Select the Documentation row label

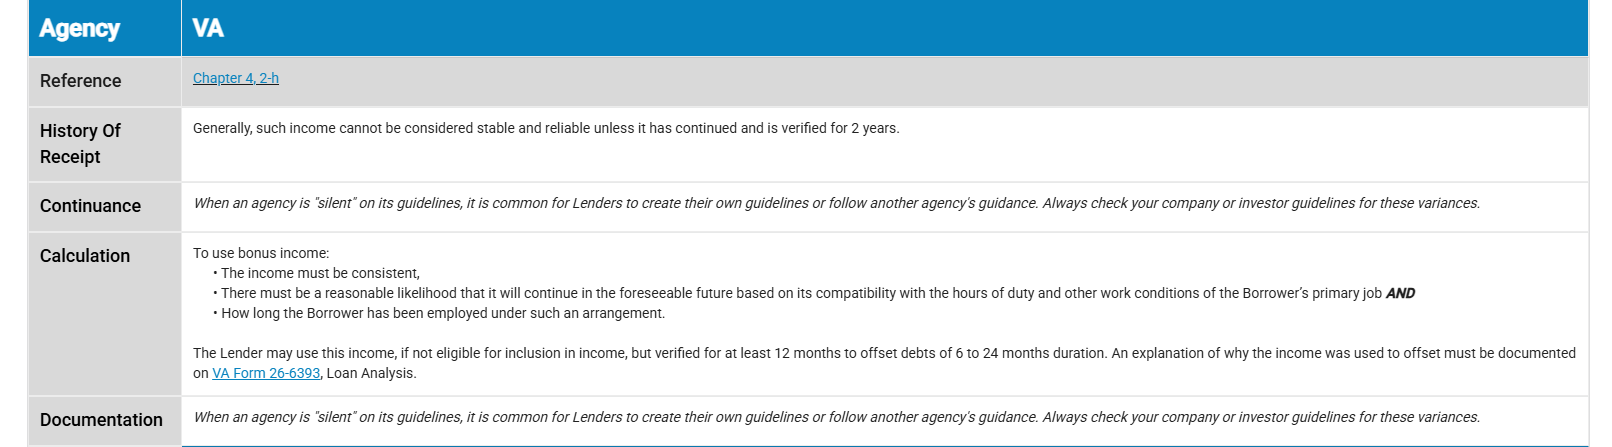(x=101, y=420)
